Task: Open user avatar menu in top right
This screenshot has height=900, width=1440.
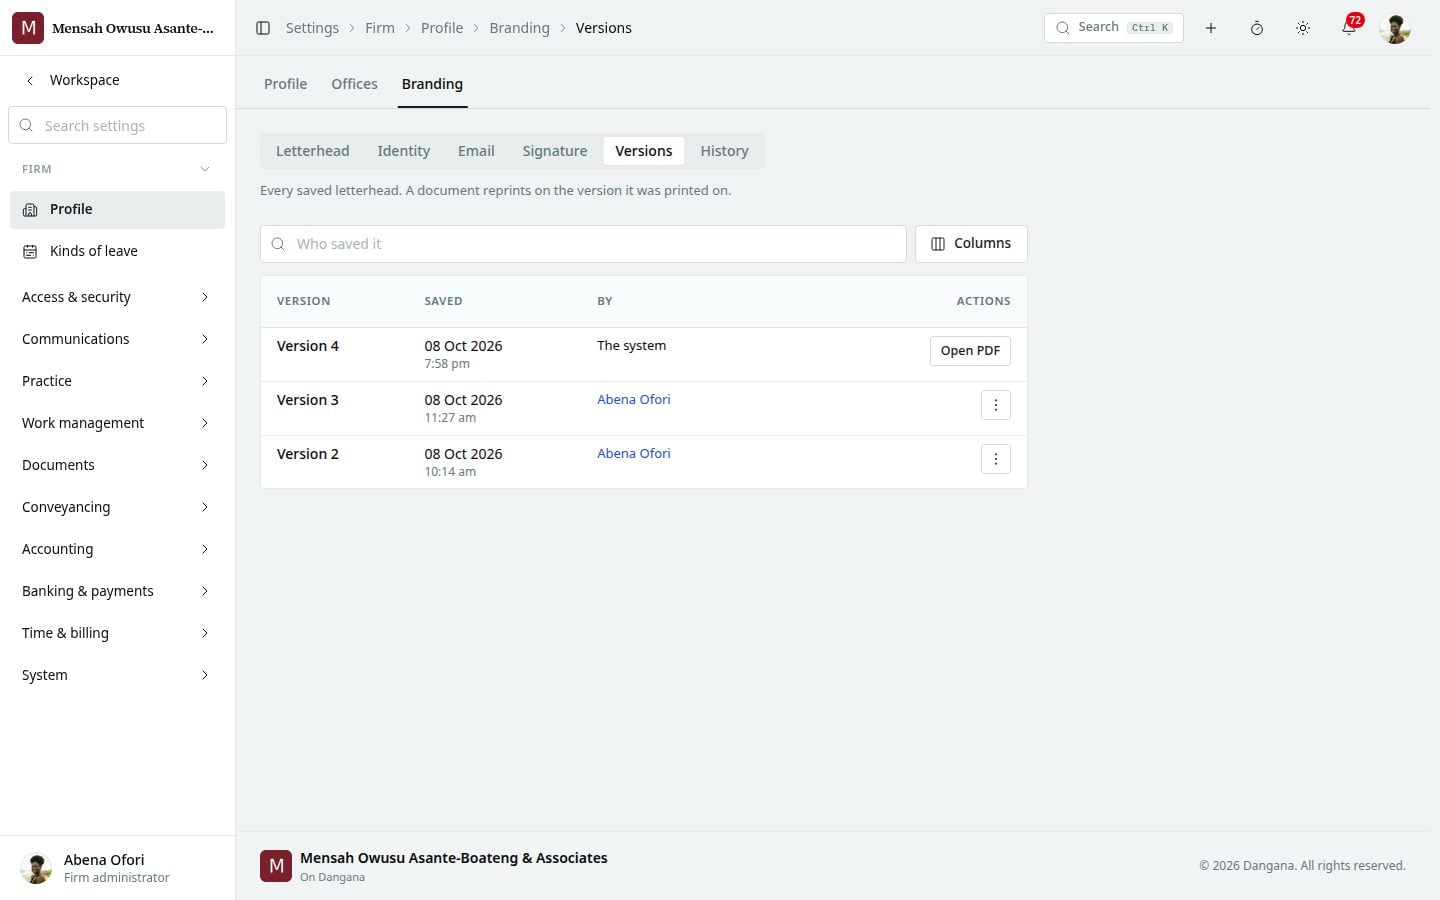Action: pyautogui.click(x=1395, y=28)
